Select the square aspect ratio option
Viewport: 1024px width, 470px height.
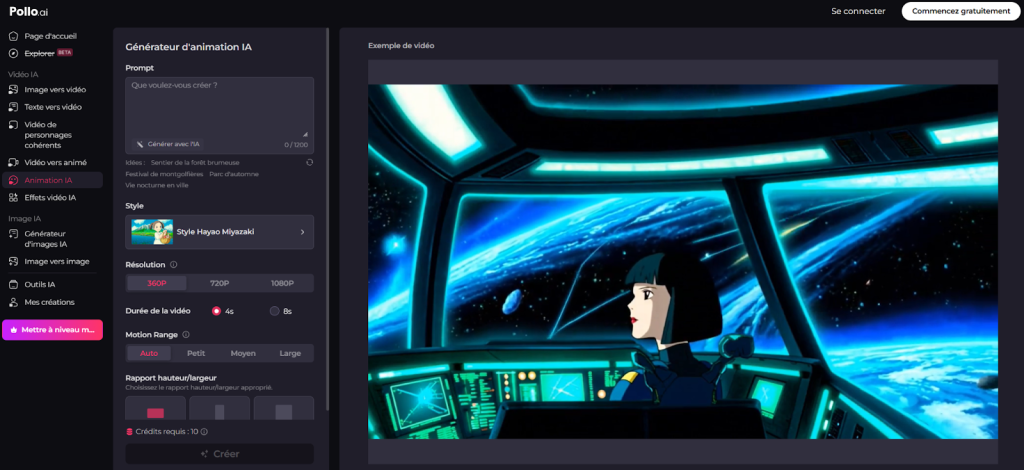(x=283, y=407)
